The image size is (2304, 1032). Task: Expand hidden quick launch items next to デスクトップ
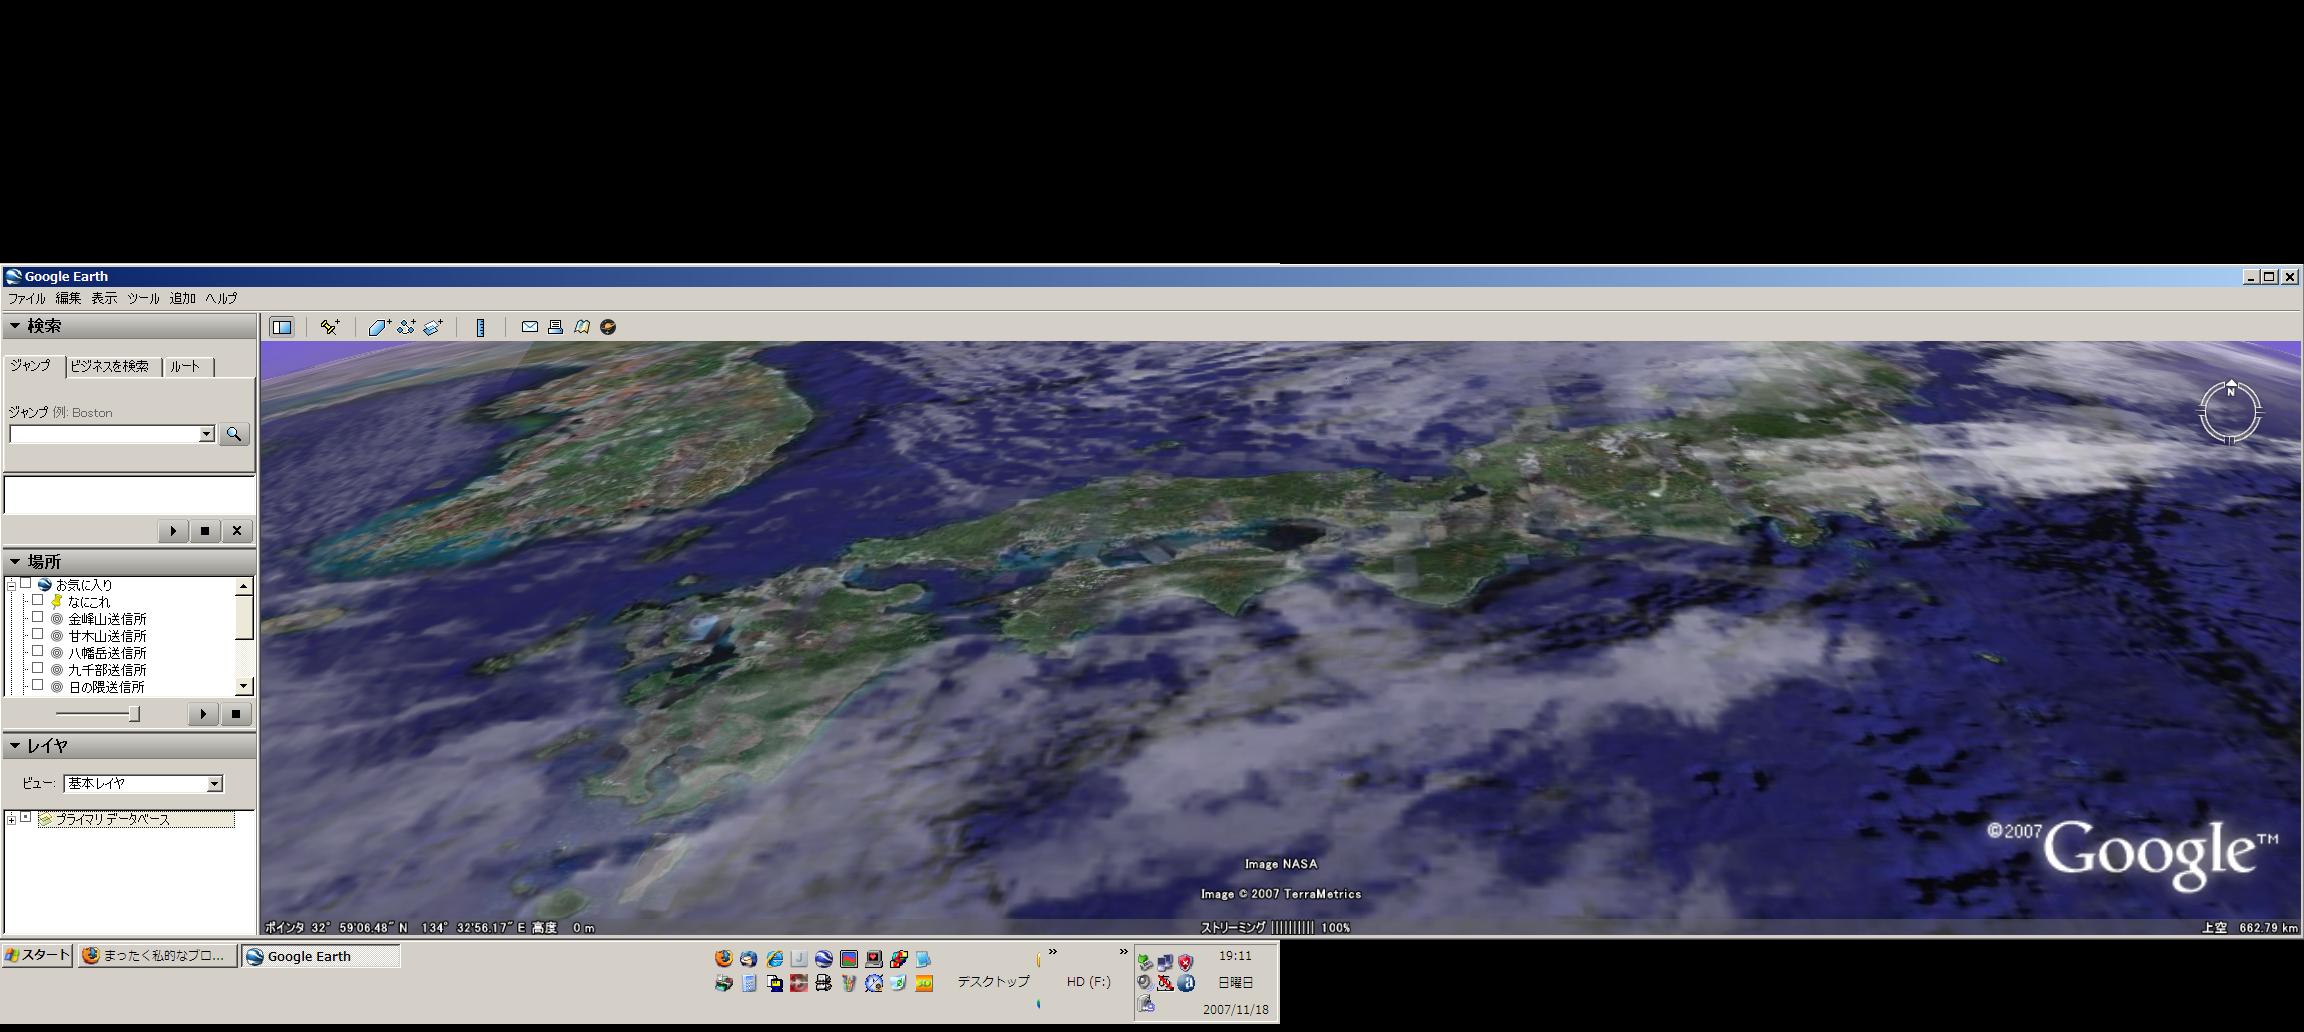click(1052, 952)
